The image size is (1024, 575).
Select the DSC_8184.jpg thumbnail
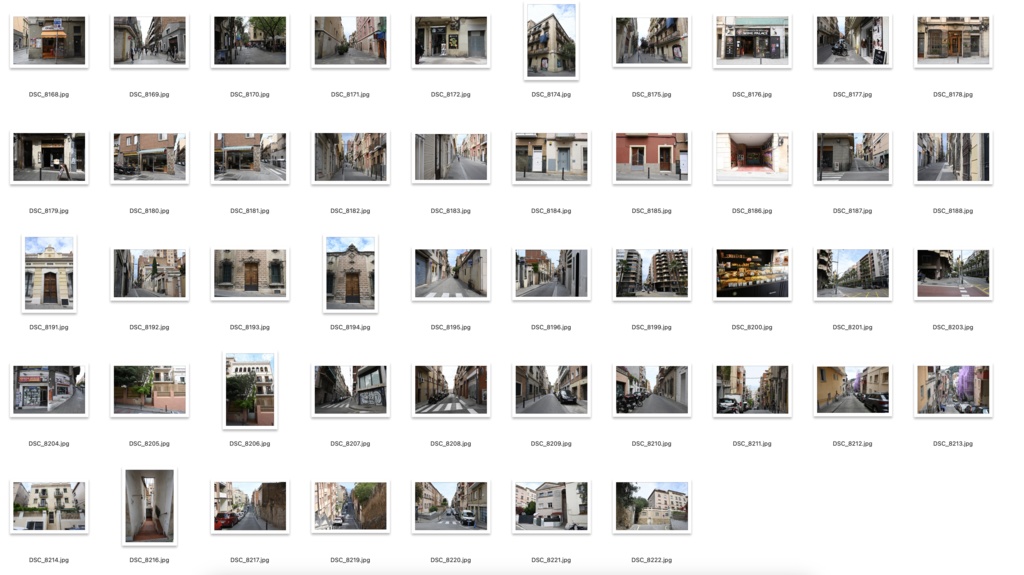551,157
